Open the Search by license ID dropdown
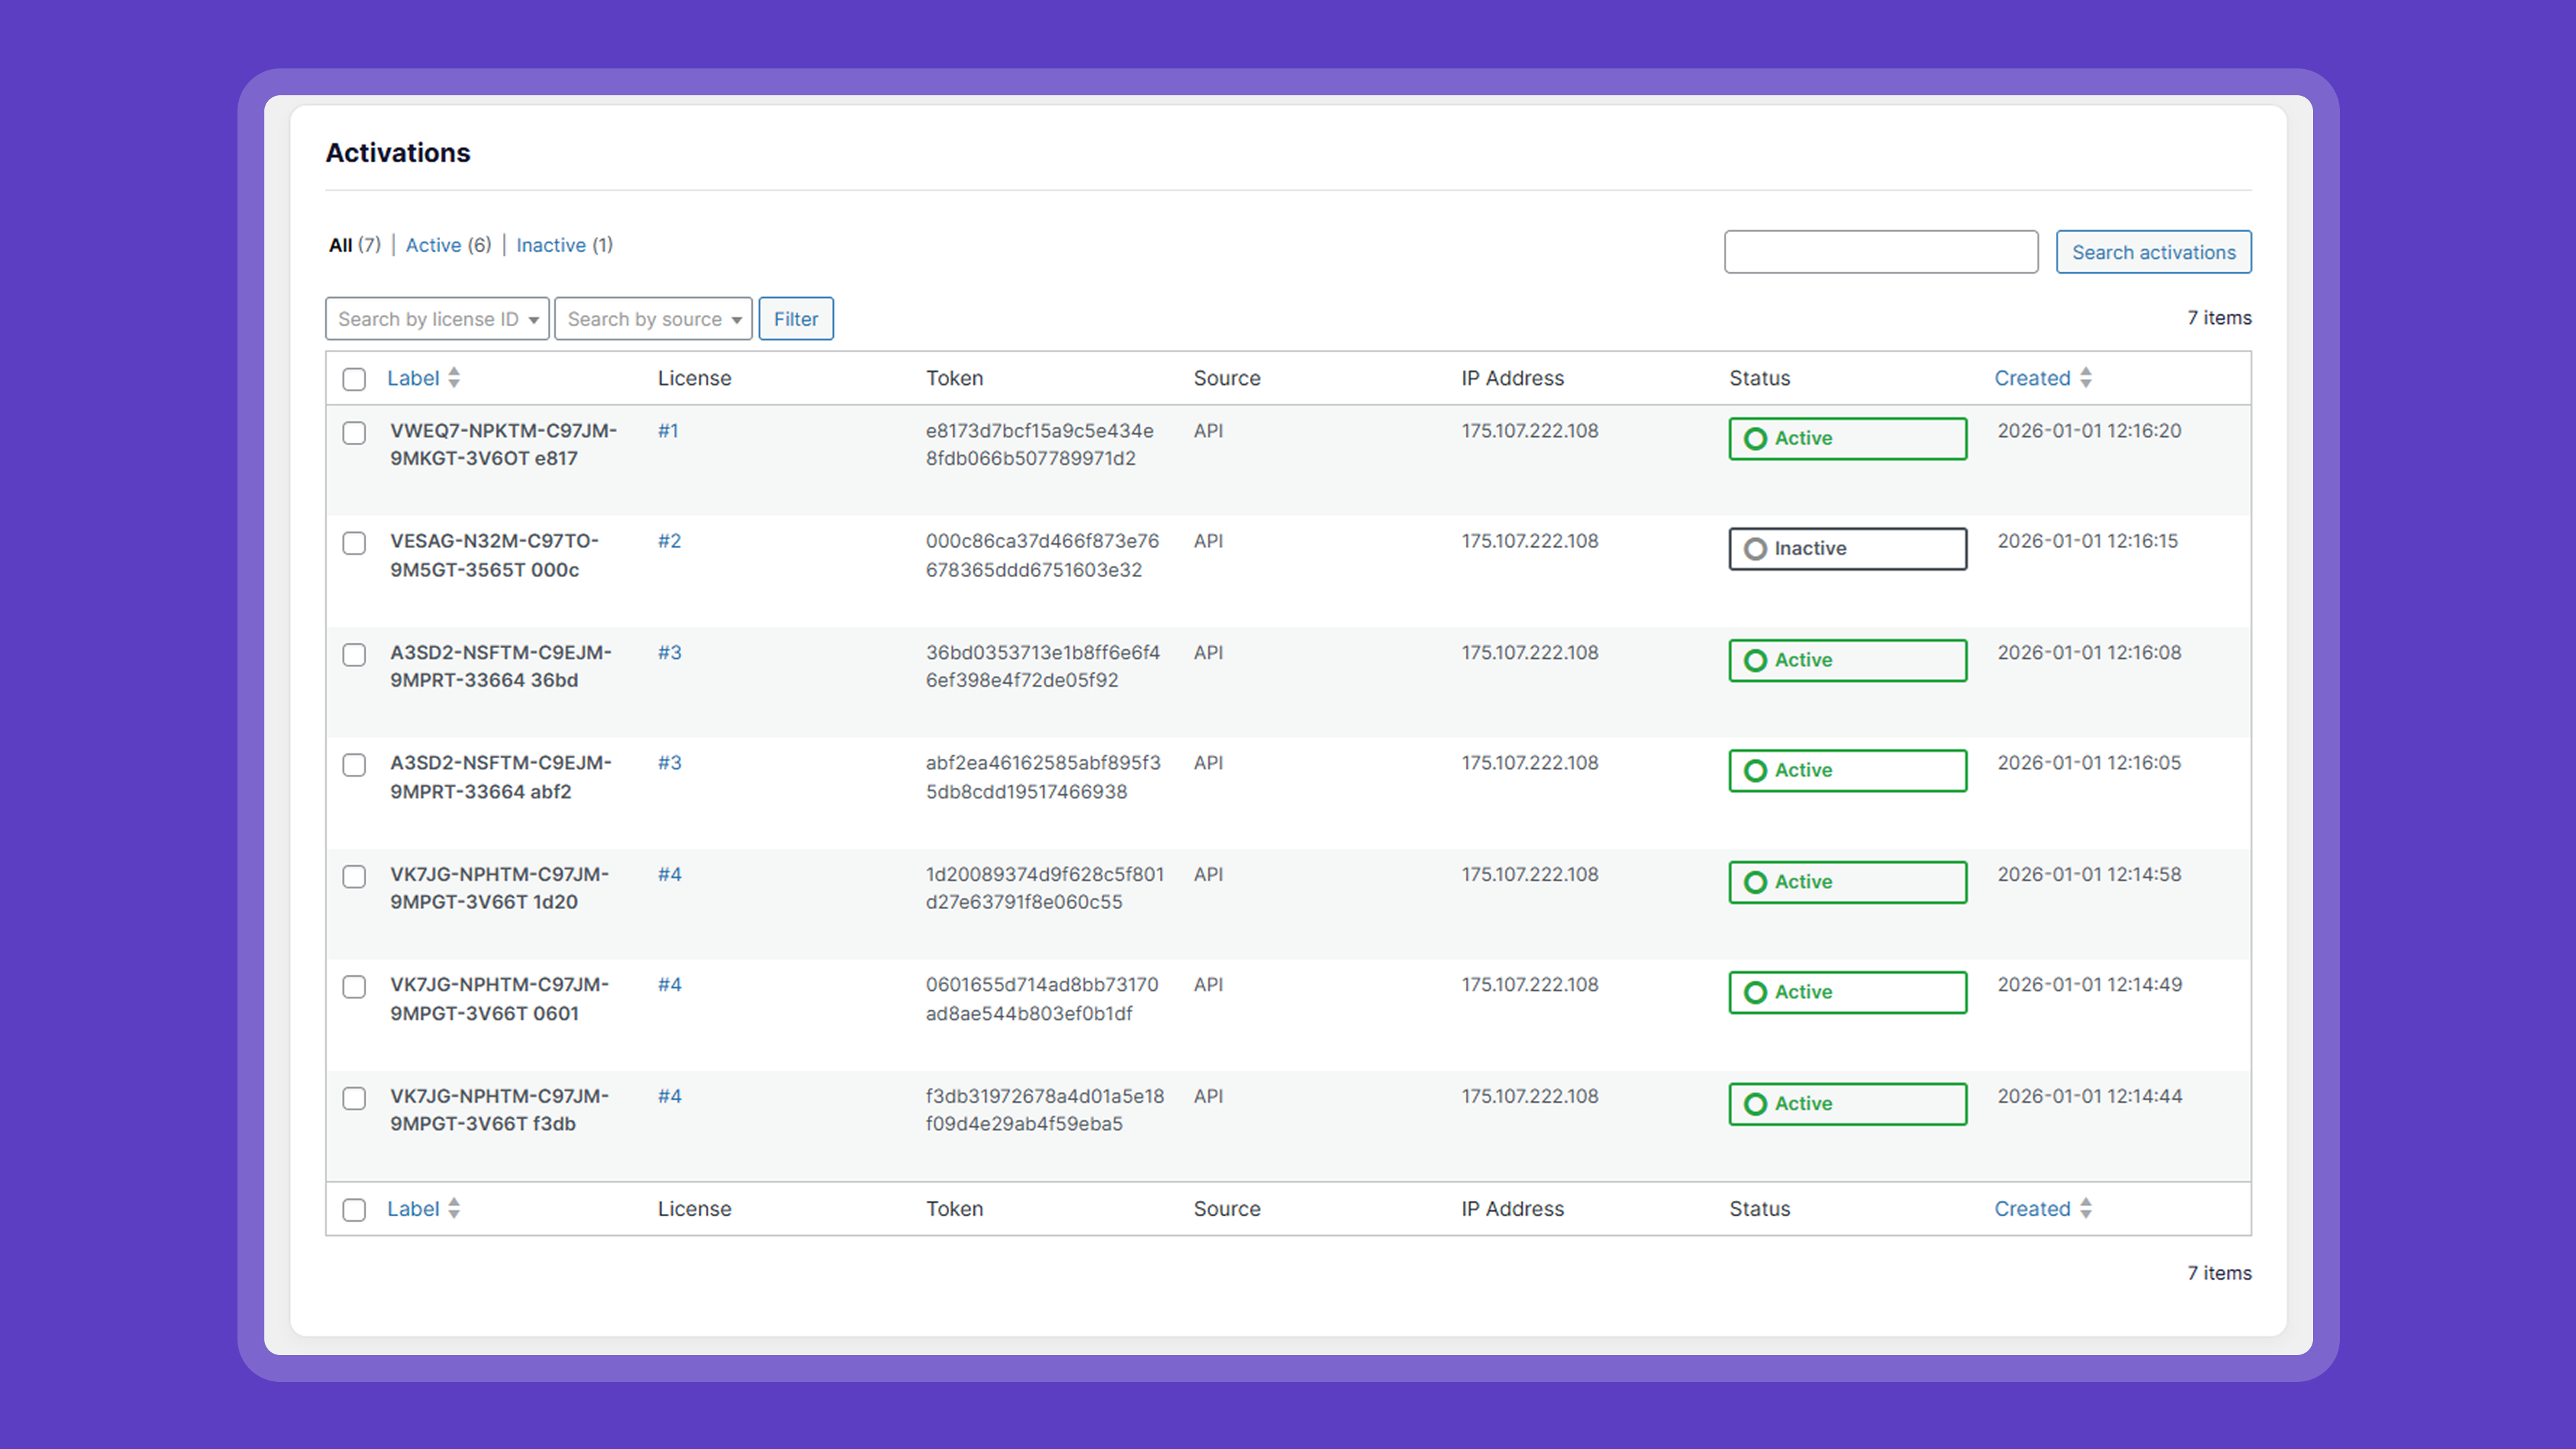This screenshot has height=1449, width=2576. (x=437, y=319)
